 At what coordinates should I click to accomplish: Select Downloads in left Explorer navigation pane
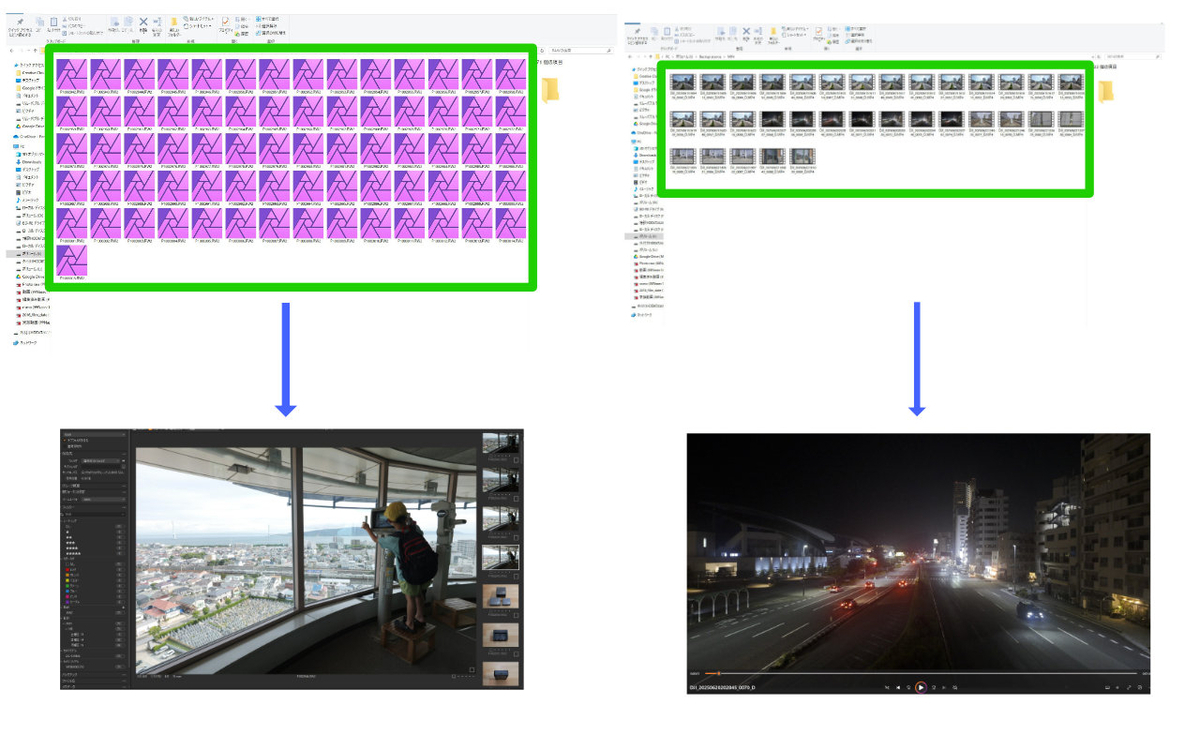pos(29,162)
